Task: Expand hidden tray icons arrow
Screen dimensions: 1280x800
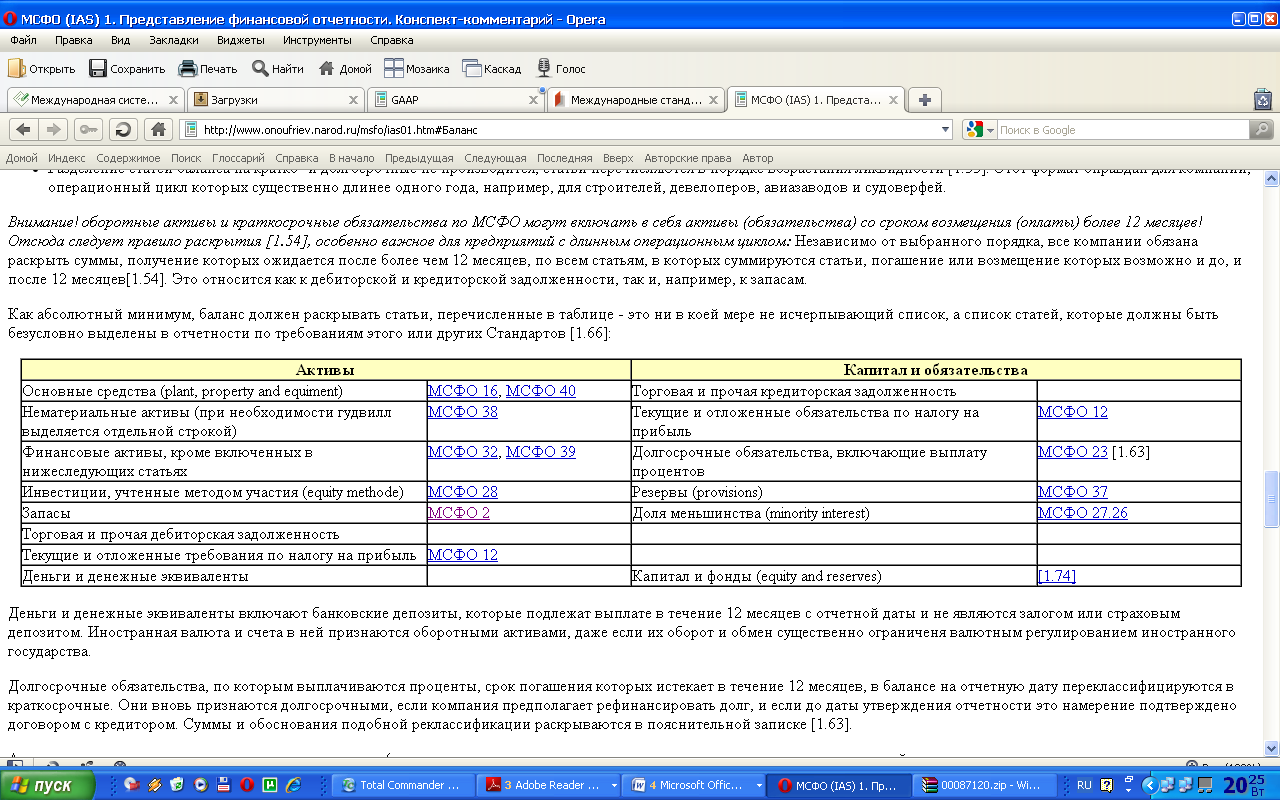Action: click(1149, 785)
